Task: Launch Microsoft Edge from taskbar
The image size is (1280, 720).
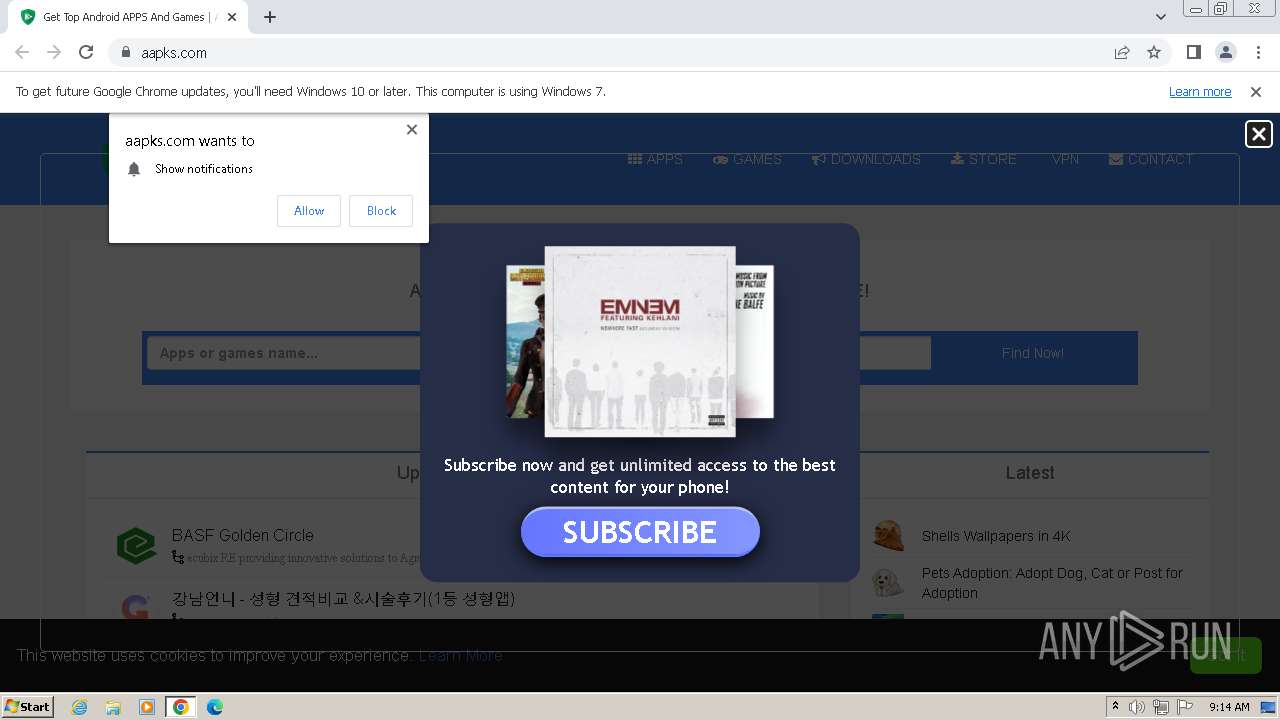Action: (214, 707)
